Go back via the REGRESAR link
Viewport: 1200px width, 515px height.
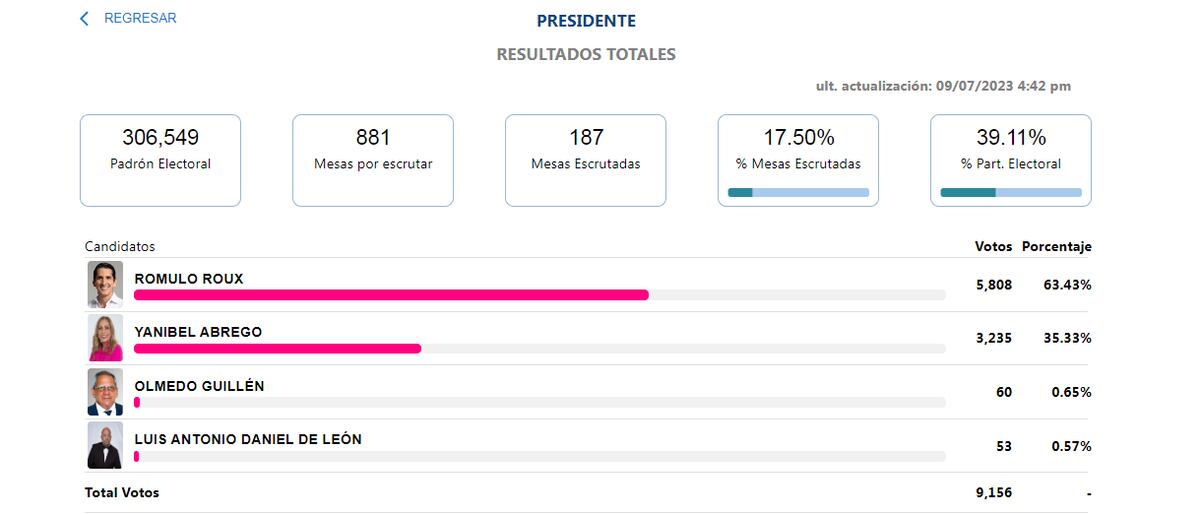[140, 19]
